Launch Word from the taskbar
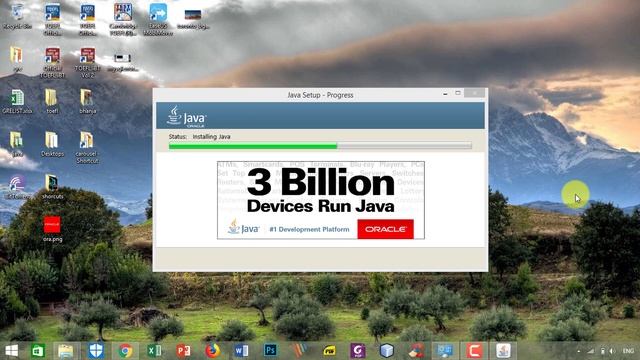Image resolution: width=640 pixels, height=360 pixels. coord(241,351)
